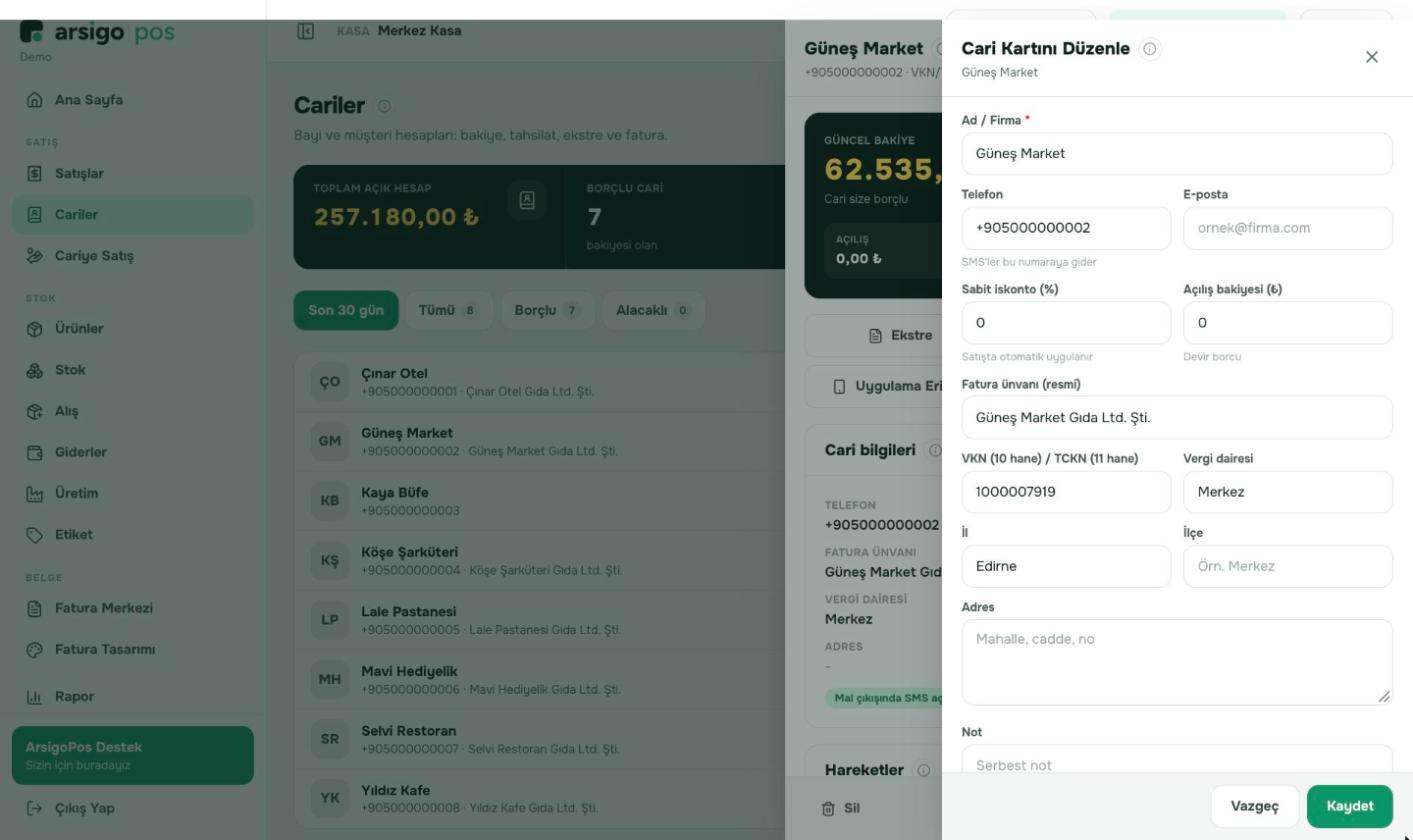
Task: Click the İlçe input field
Action: [x=1288, y=566]
